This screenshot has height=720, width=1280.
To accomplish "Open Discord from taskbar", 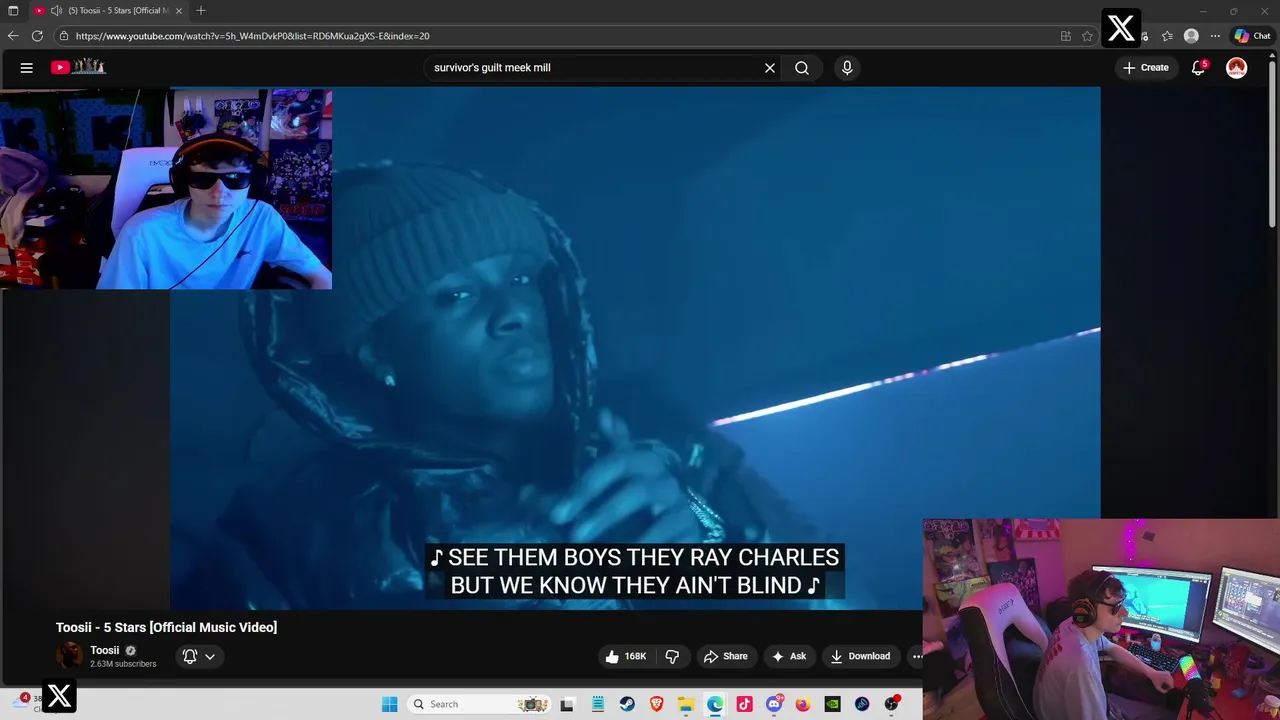I will click(x=774, y=704).
